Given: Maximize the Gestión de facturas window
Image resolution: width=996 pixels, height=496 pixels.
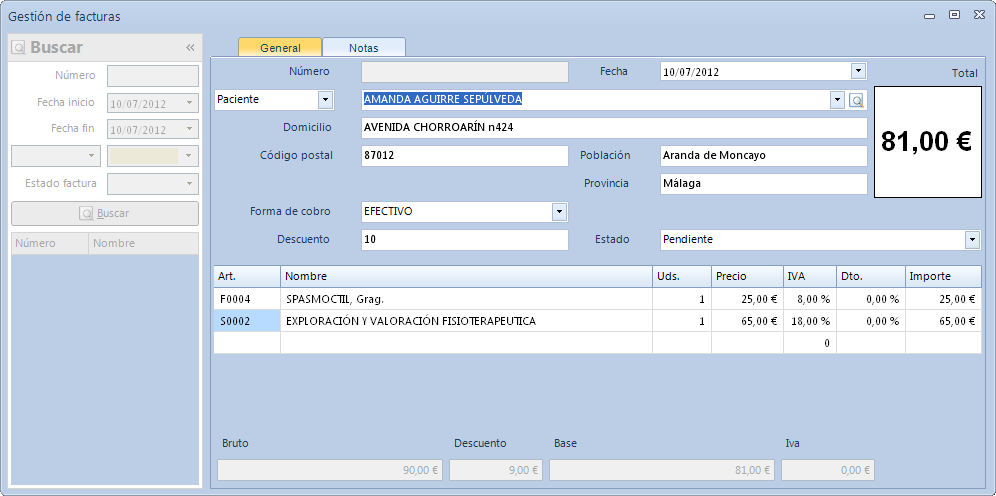Looking at the screenshot, I should click(x=954, y=15).
